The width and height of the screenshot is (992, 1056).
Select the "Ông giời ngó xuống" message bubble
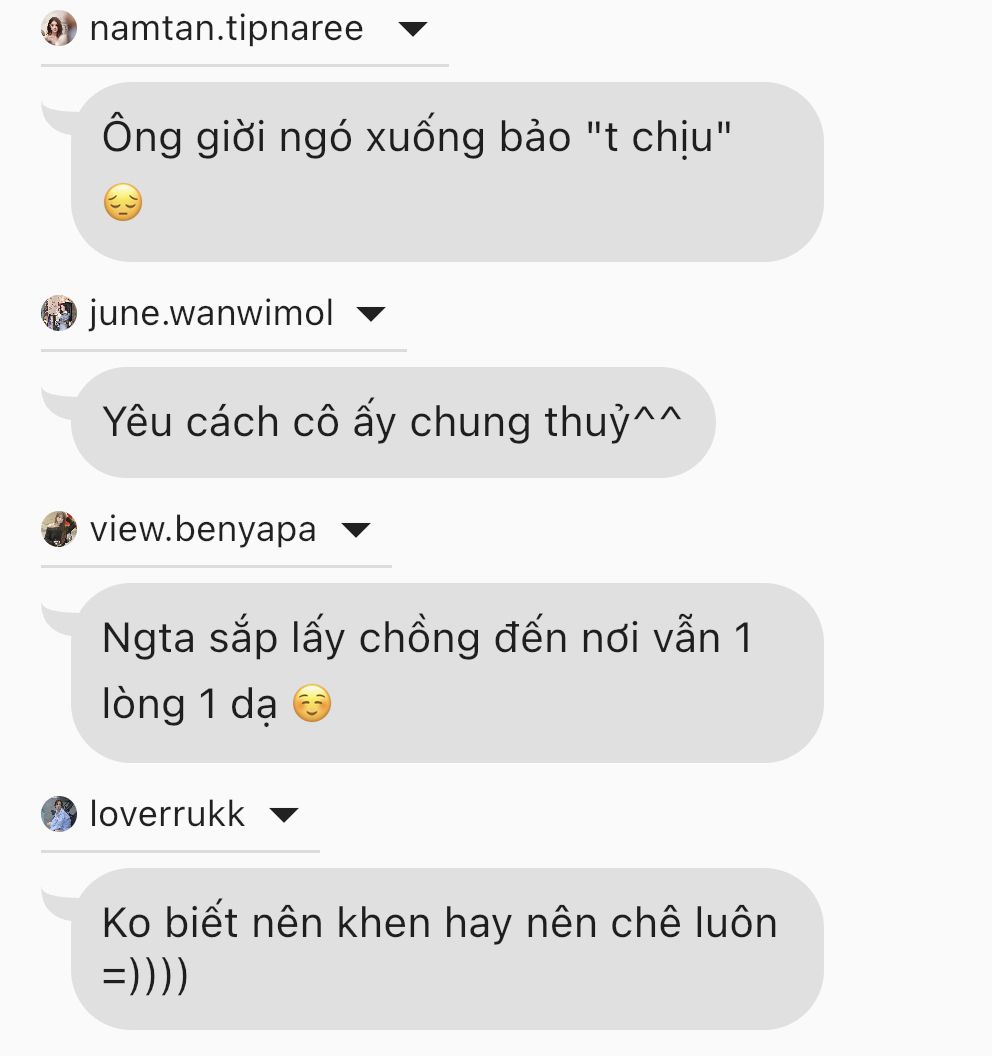pos(447,172)
